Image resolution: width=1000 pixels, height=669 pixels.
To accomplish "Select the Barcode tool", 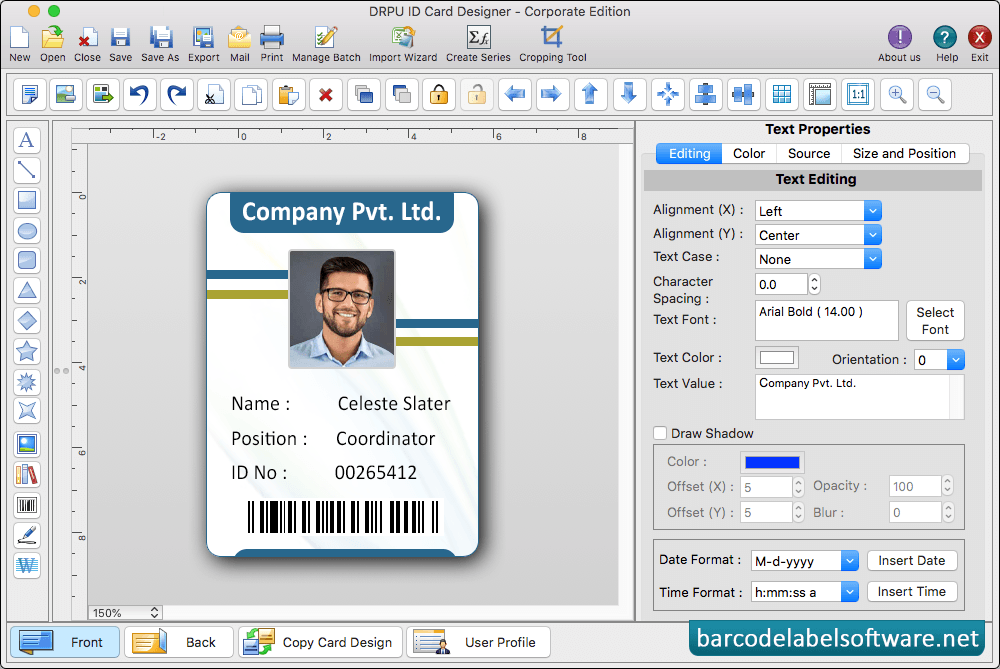I will click(x=27, y=505).
